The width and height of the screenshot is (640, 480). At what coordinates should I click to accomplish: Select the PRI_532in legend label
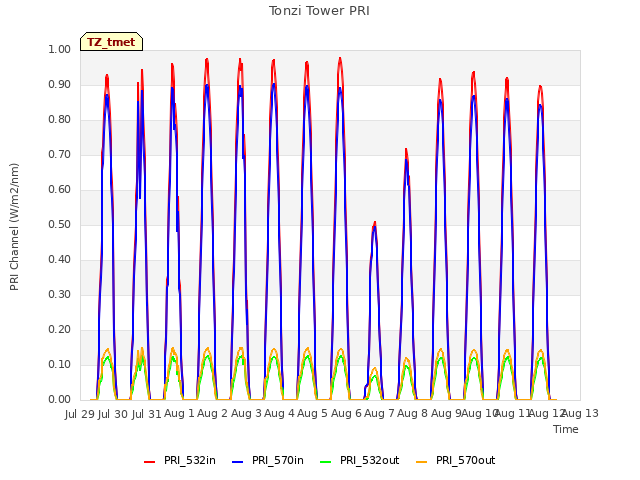point(190,460)
